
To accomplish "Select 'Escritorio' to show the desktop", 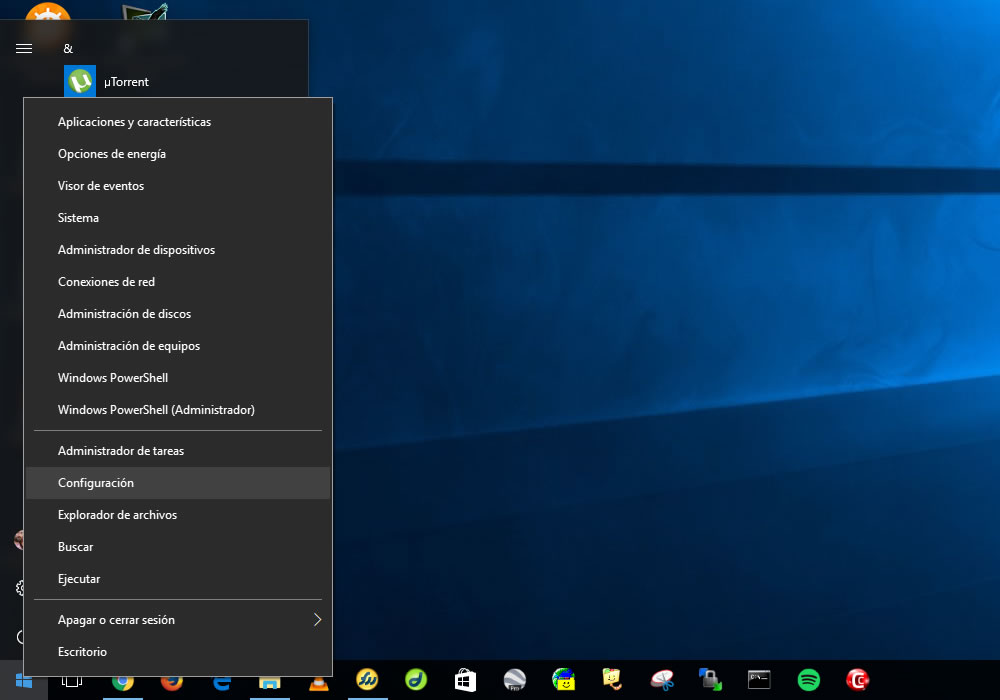I will tap(82, 652).
